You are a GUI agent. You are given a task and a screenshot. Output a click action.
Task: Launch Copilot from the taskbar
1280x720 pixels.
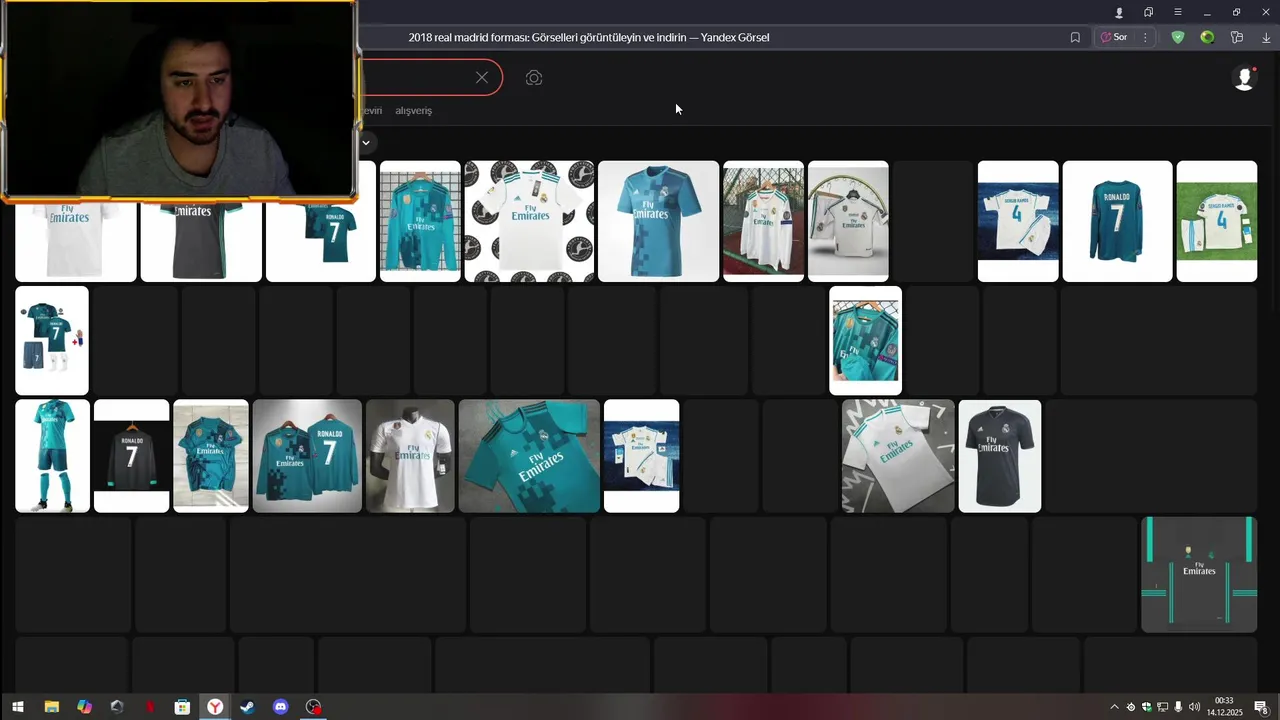(84, 707)
